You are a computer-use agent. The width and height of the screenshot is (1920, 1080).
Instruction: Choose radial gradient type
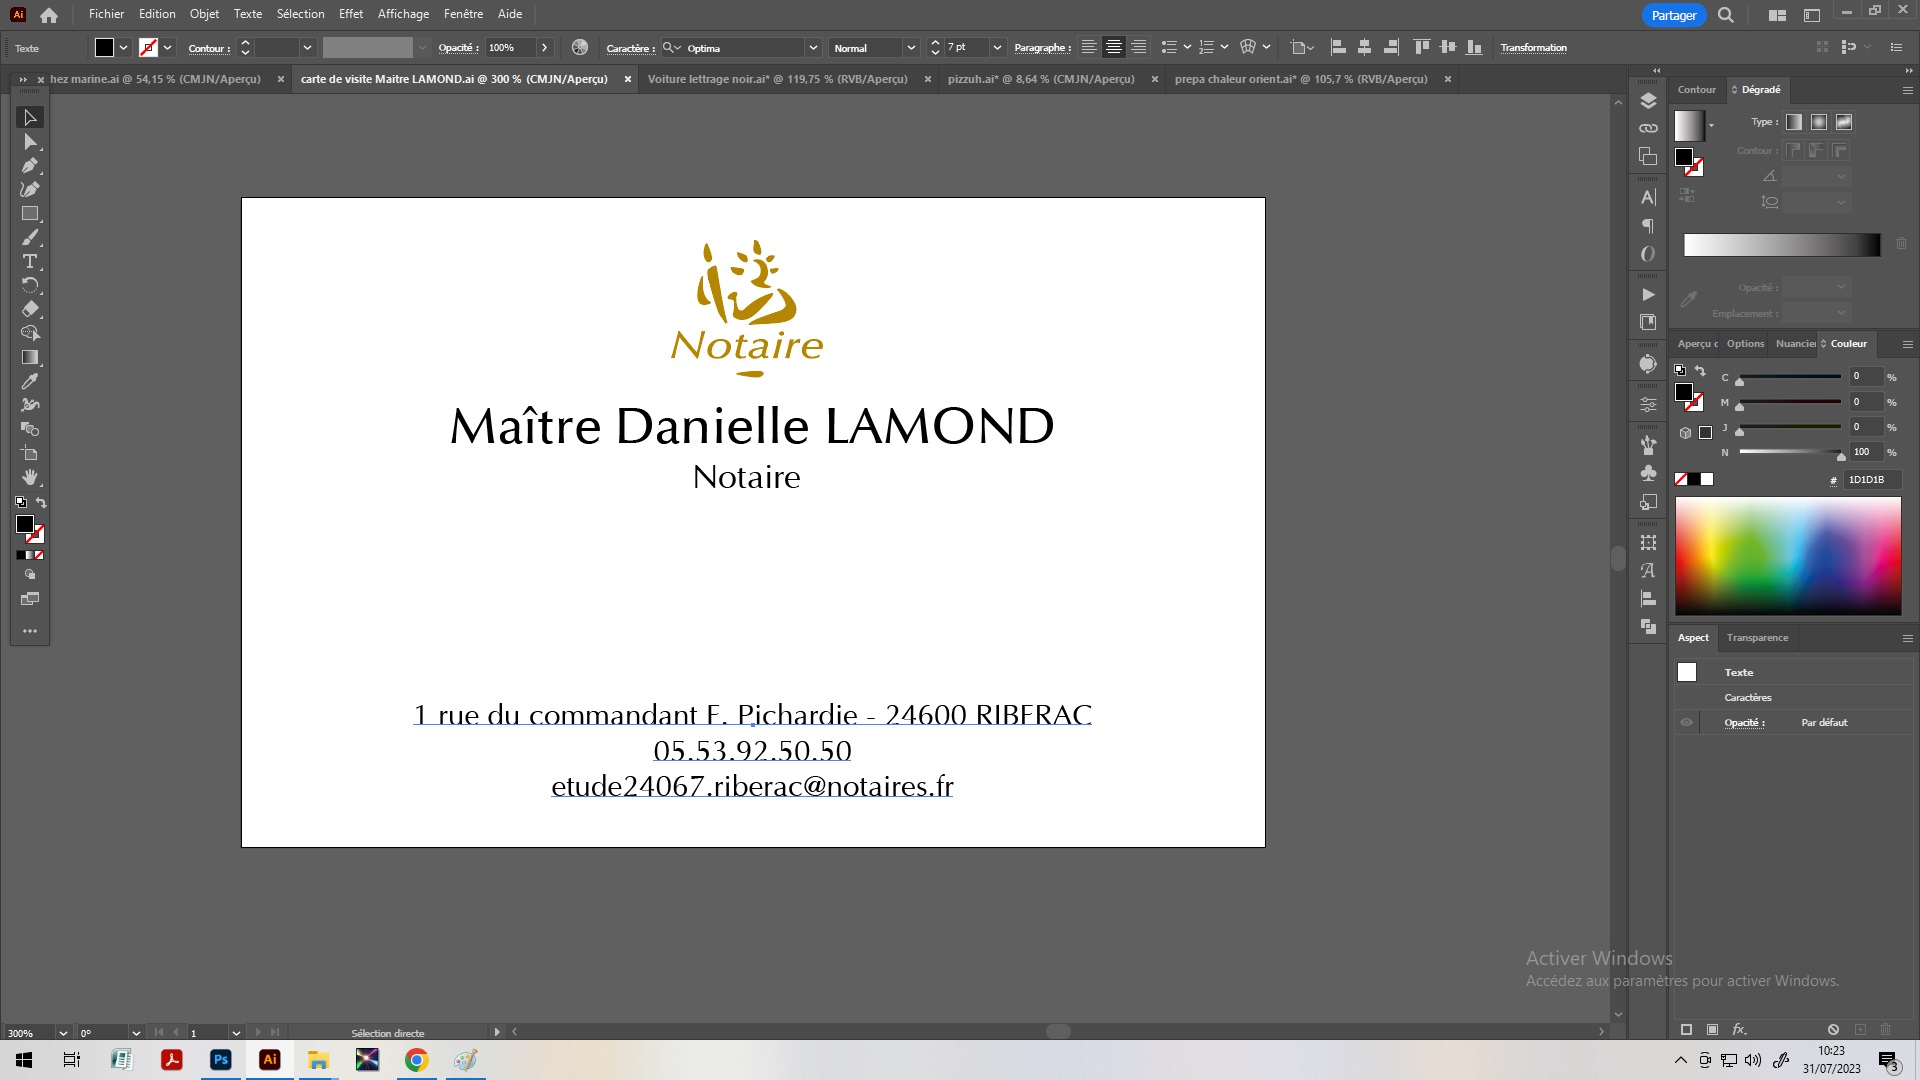(x=1819, y=122)
